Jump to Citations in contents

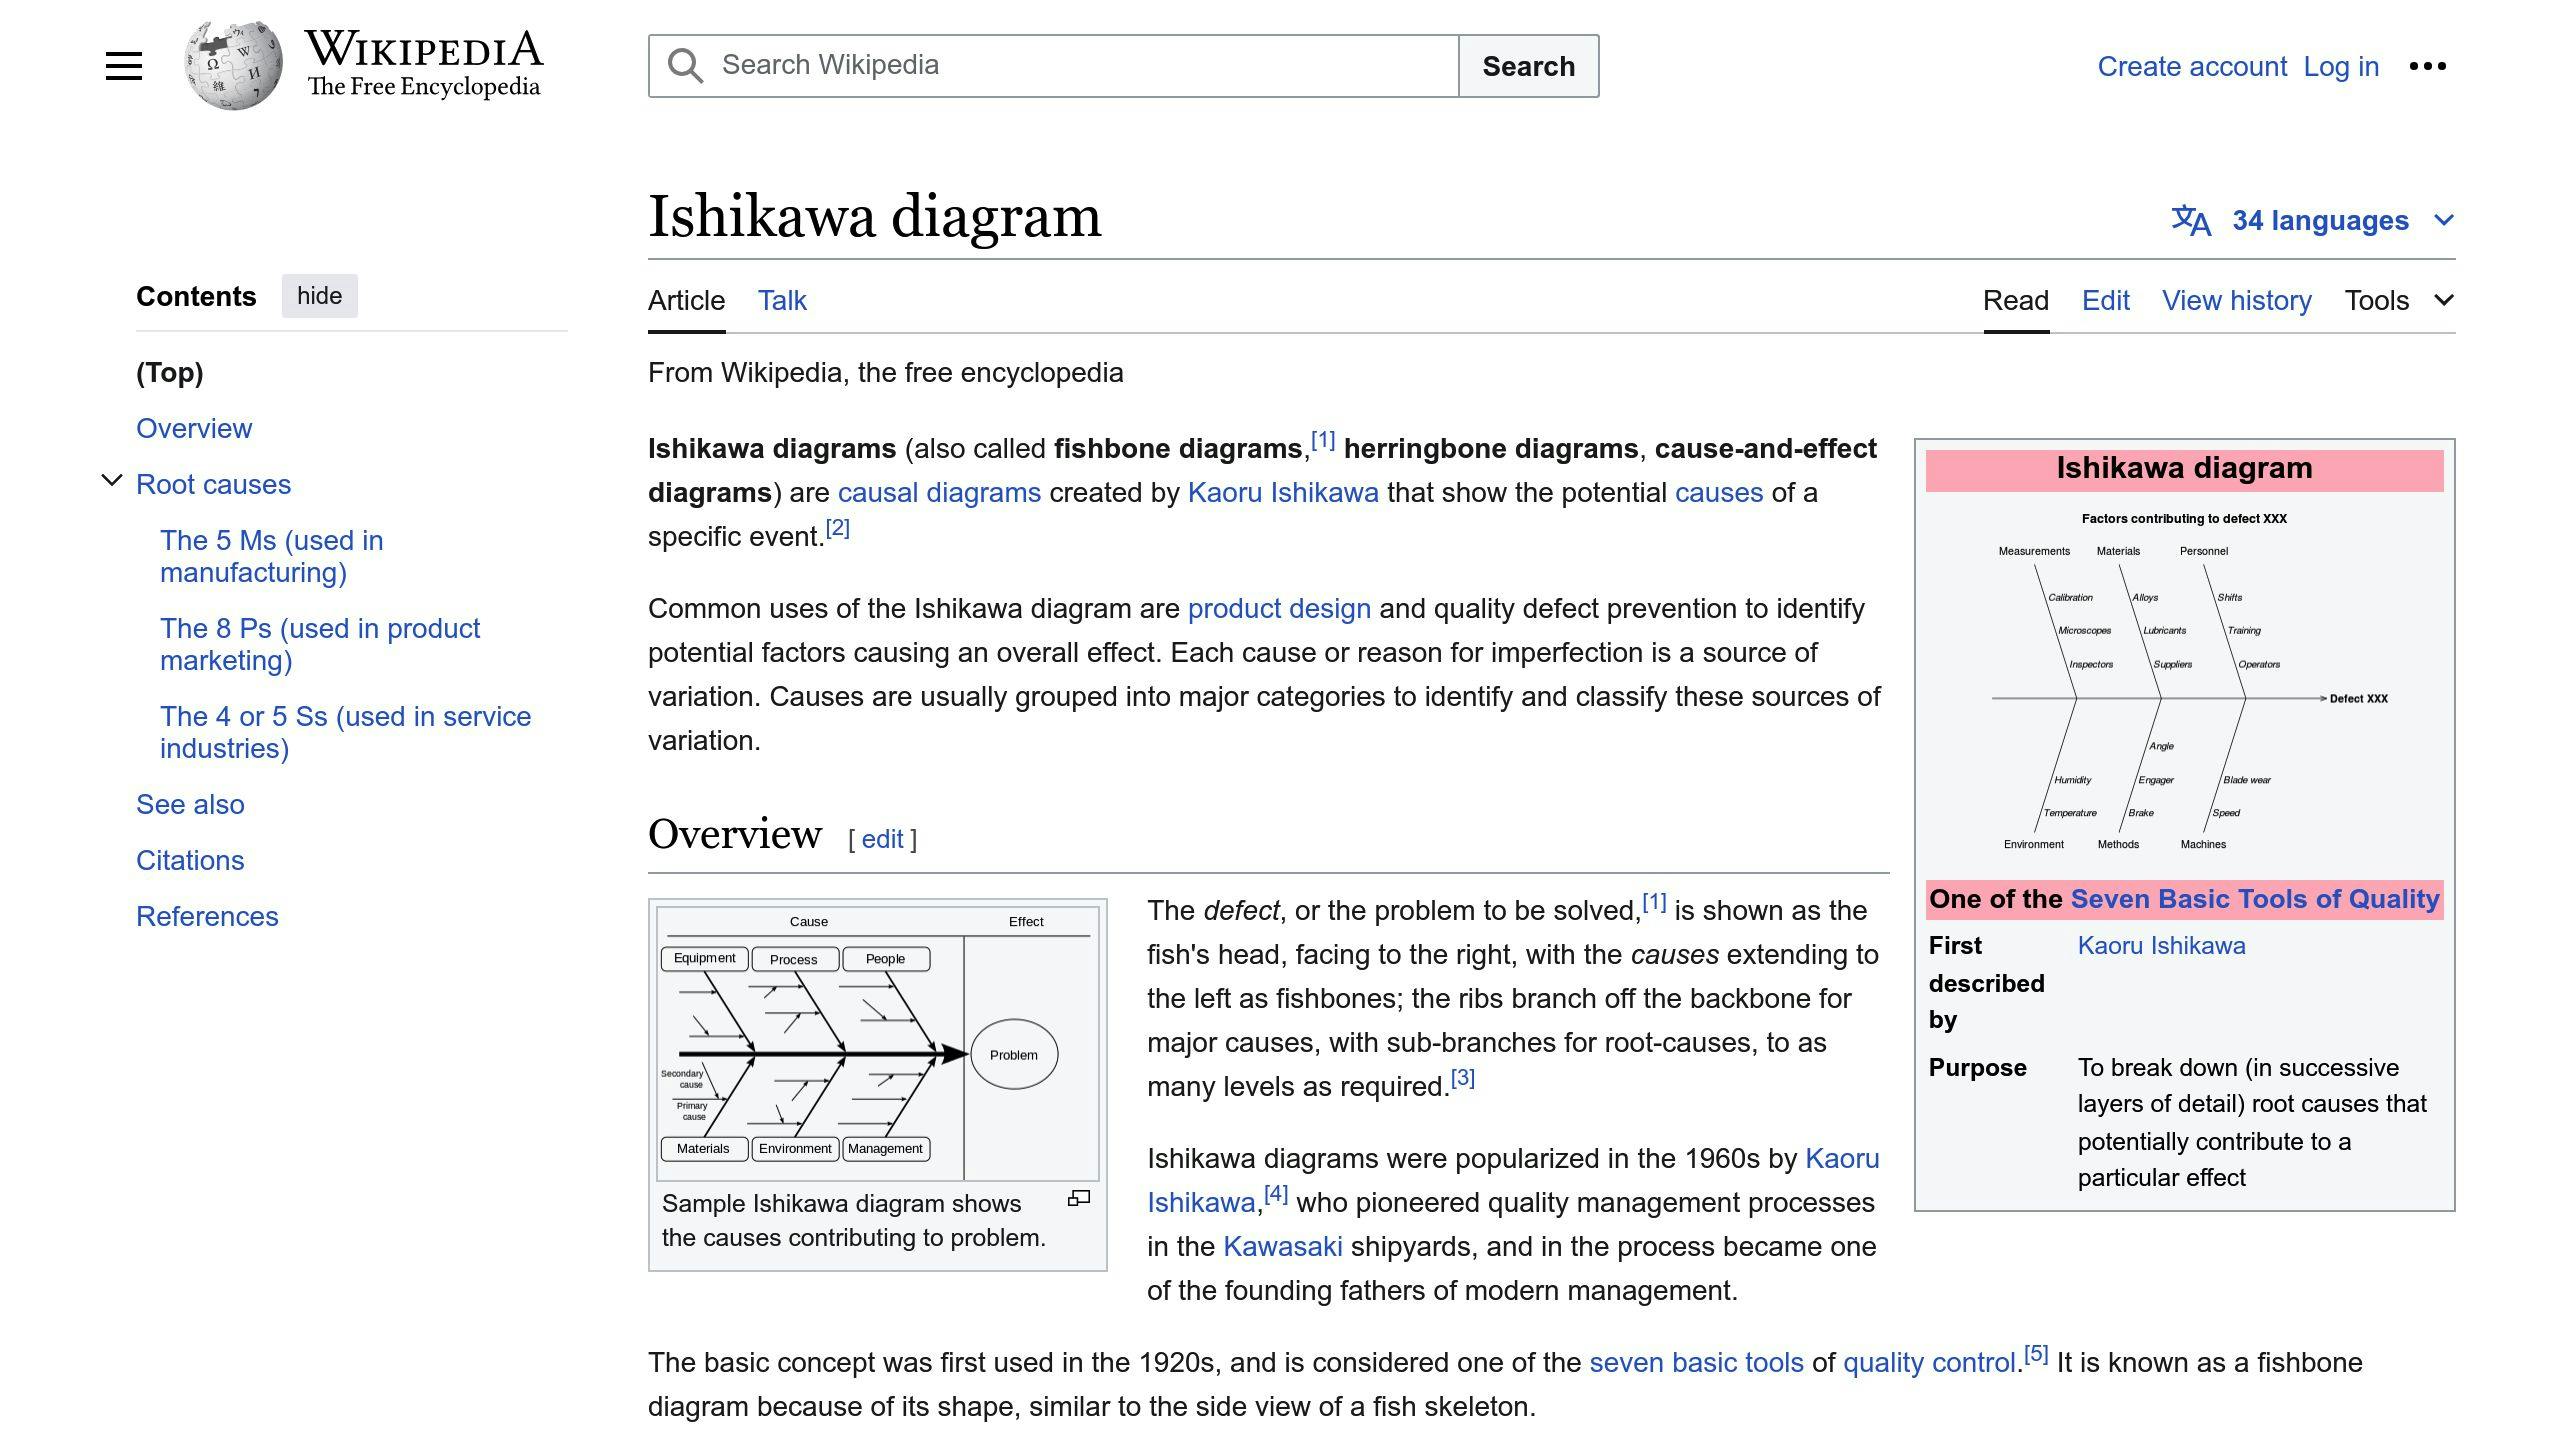[x=190, y=860]
